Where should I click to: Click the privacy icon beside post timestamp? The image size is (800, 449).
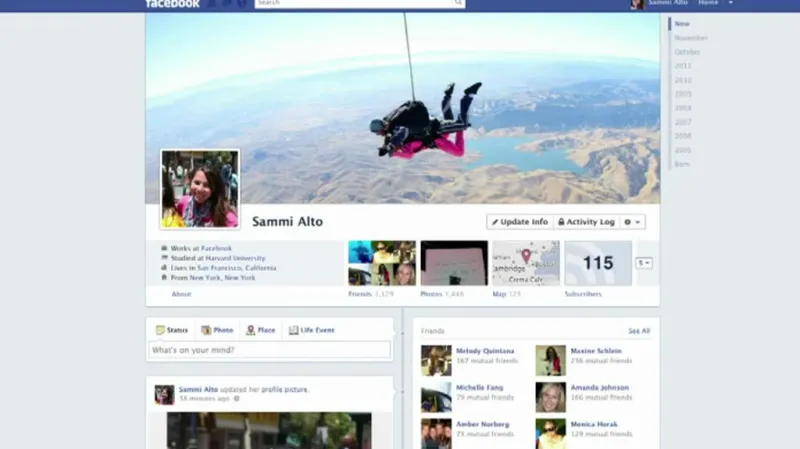[236, 398]
